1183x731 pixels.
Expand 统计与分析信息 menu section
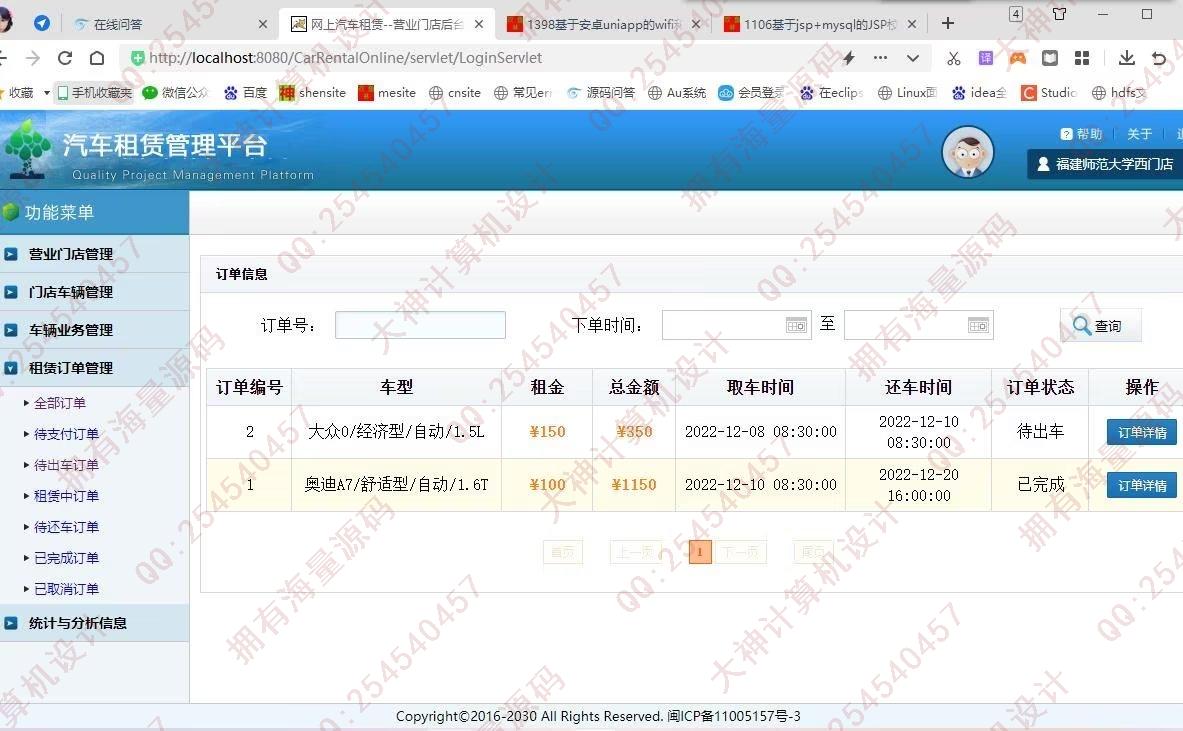94,623
